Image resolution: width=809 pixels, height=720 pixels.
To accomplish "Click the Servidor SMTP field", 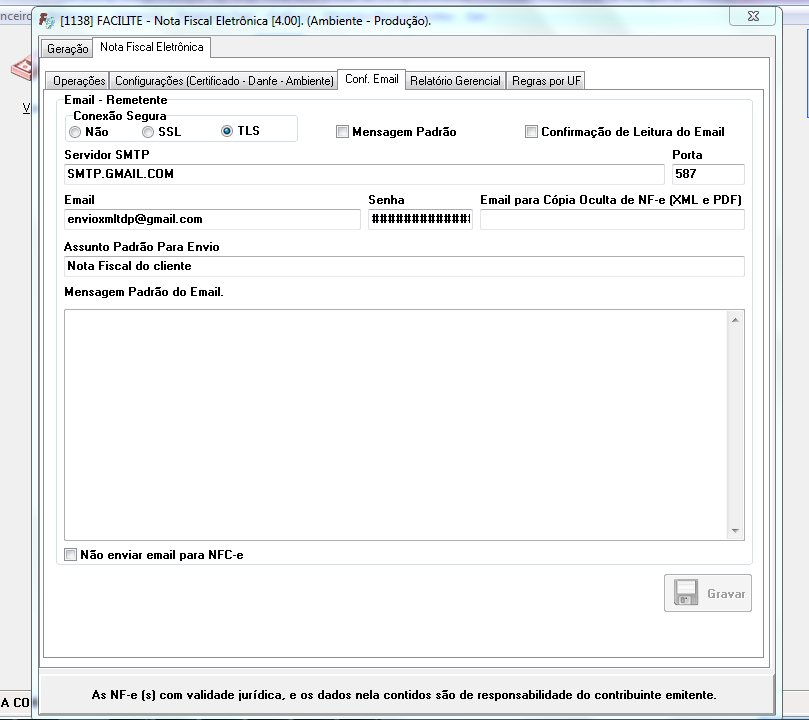I will 363,174.
